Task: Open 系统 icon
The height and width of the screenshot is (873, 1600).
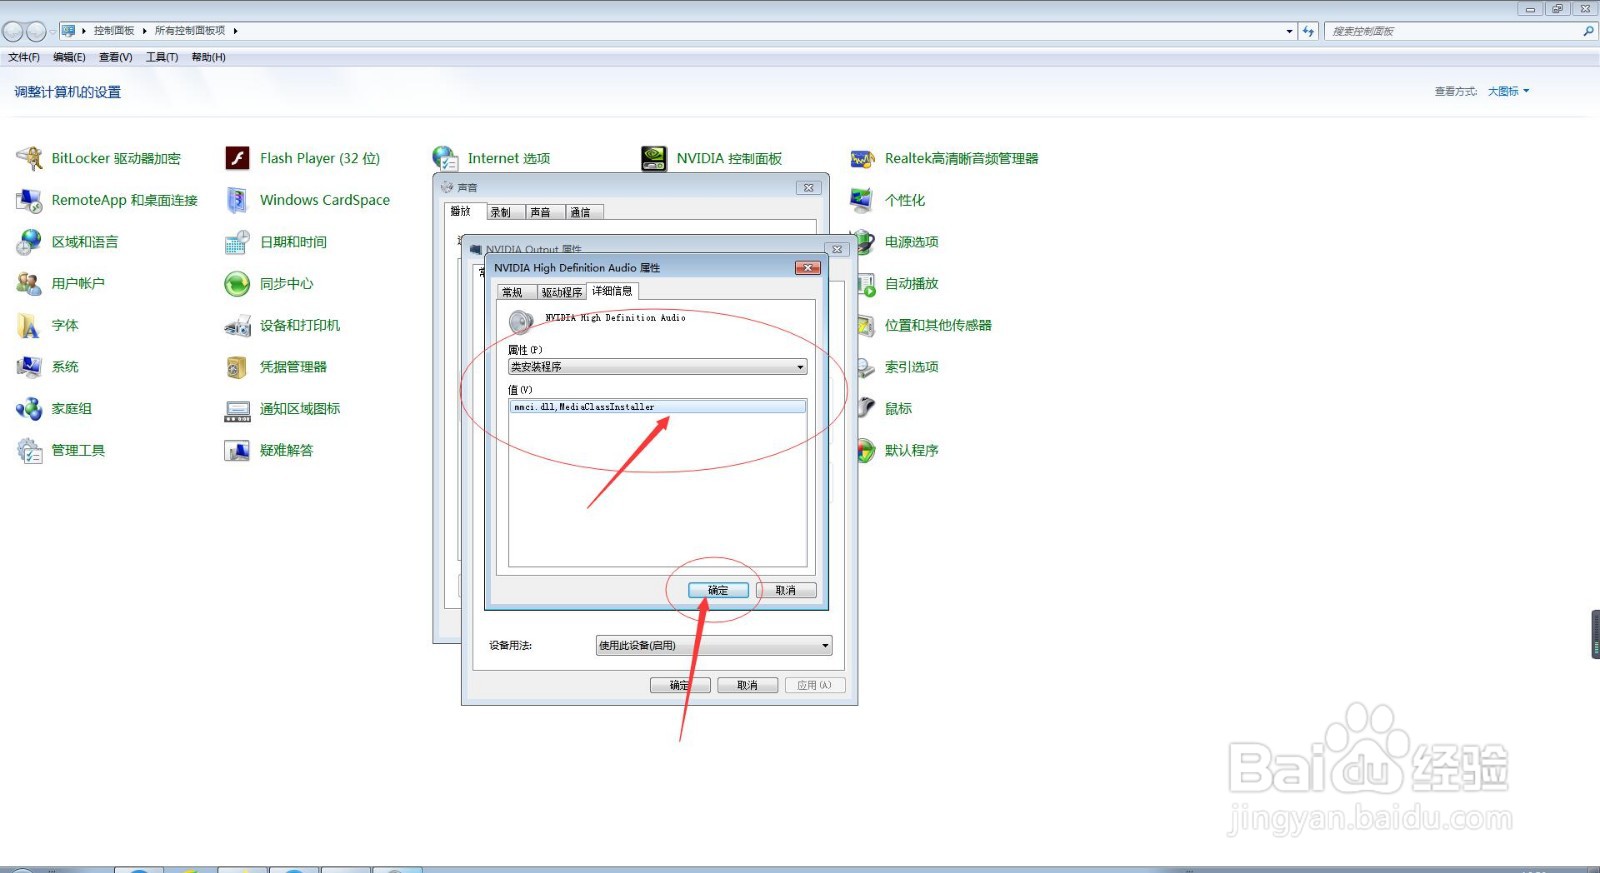Action: [29, 367]
